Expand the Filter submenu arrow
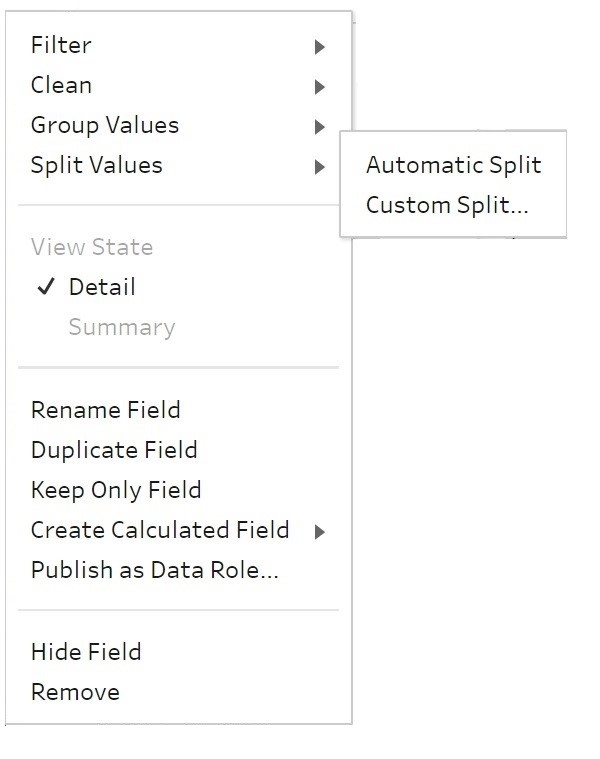 point(319,47)
